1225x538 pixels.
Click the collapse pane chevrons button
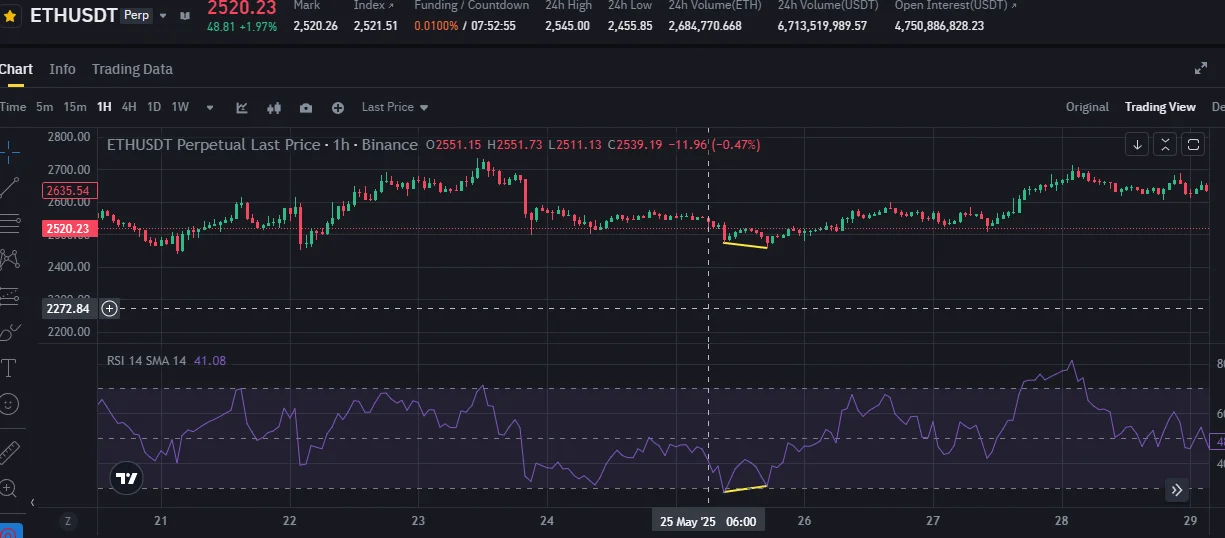tap(1165, 145)
